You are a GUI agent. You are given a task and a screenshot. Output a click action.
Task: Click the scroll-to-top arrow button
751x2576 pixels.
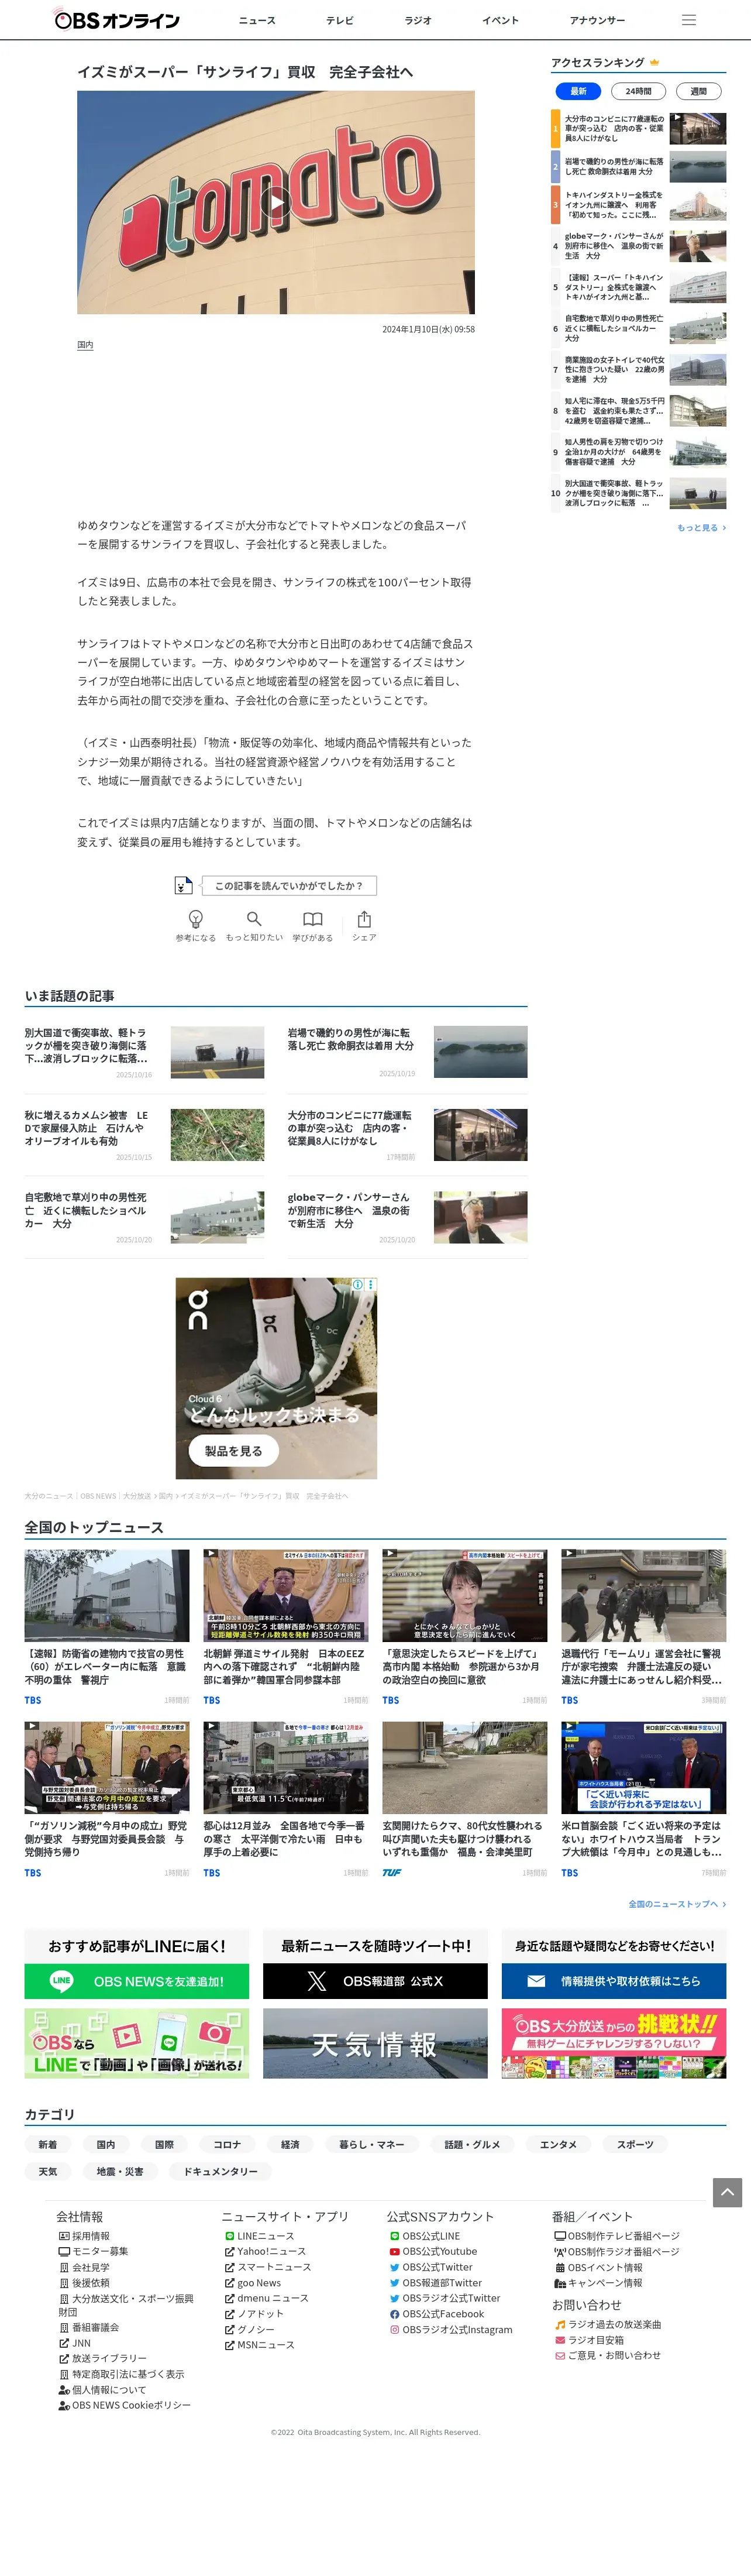(727, 2192)
